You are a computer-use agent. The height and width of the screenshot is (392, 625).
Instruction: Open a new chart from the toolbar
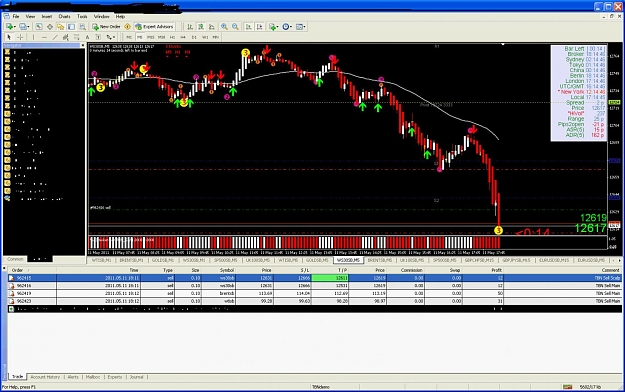coord(10,27)
